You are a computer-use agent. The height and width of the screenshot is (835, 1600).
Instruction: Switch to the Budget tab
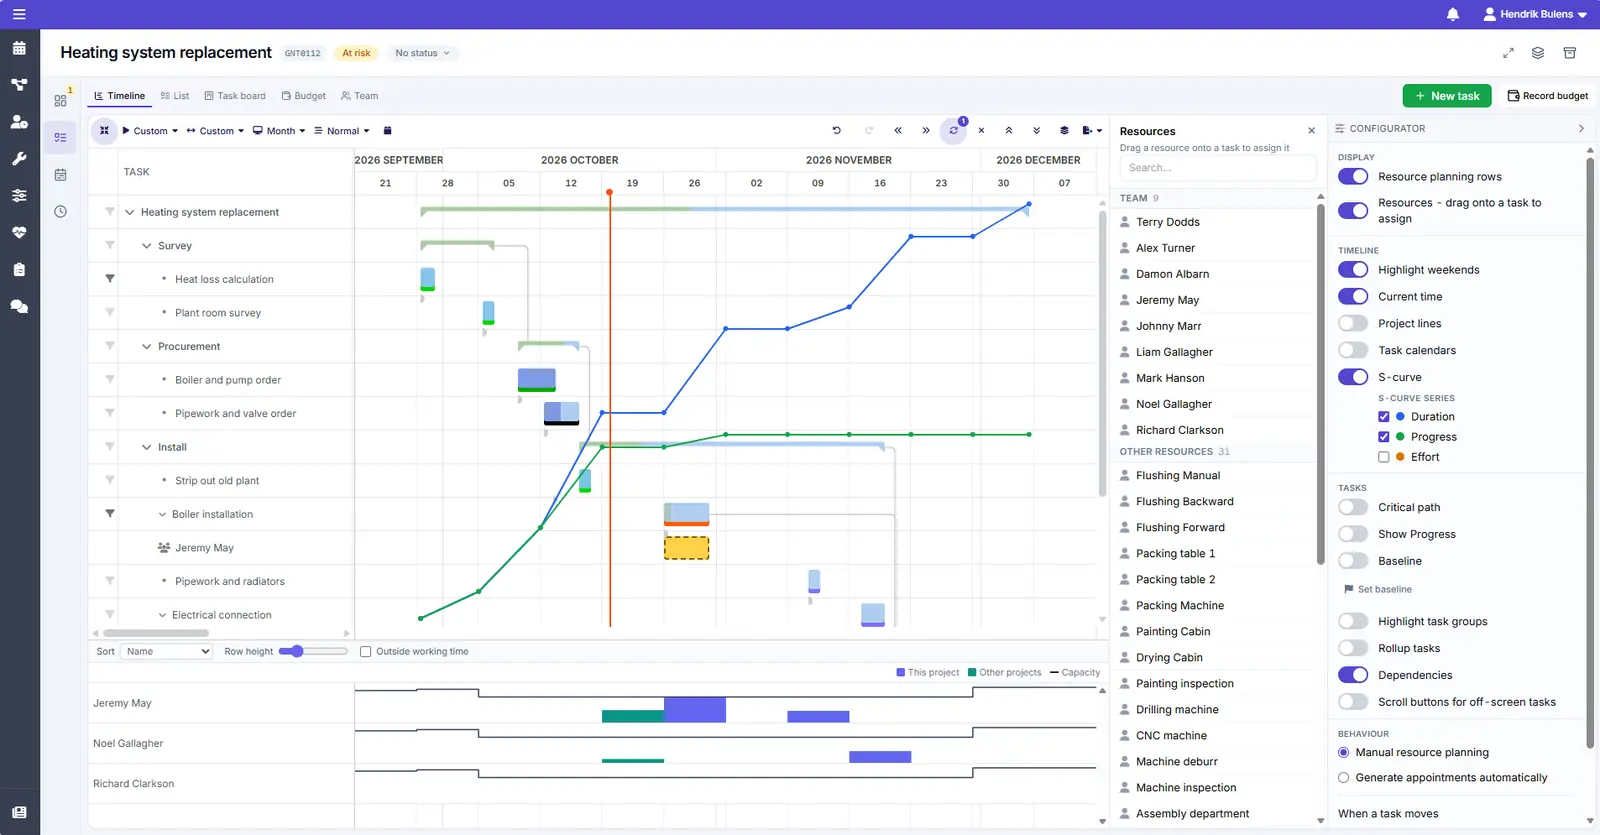click(304, 96)
